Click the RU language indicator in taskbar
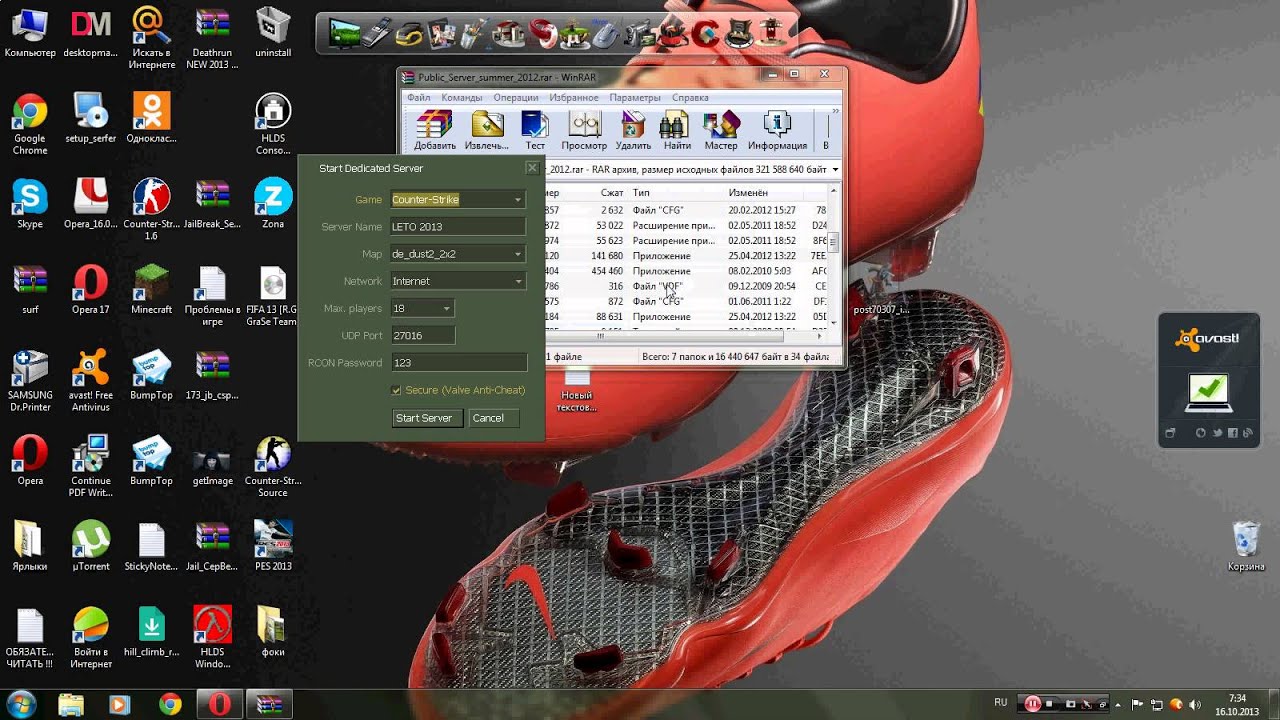 [1001, 702]
